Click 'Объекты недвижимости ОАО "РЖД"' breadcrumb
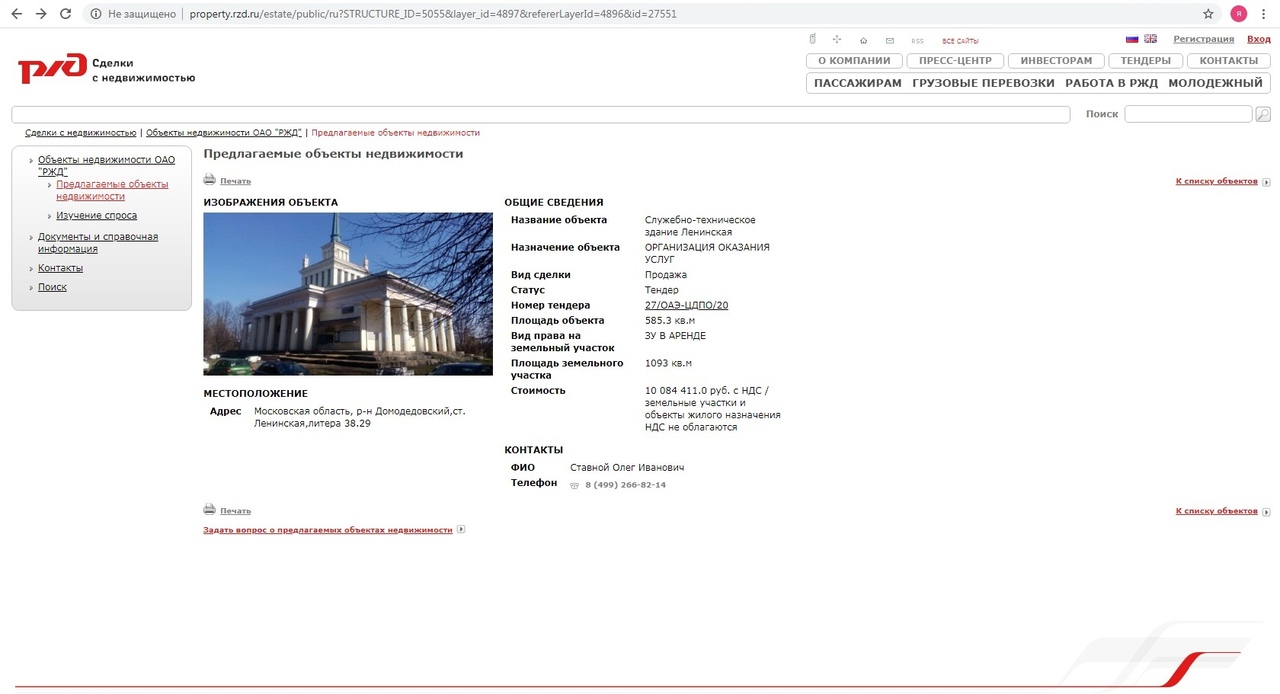 pos(224,132)
